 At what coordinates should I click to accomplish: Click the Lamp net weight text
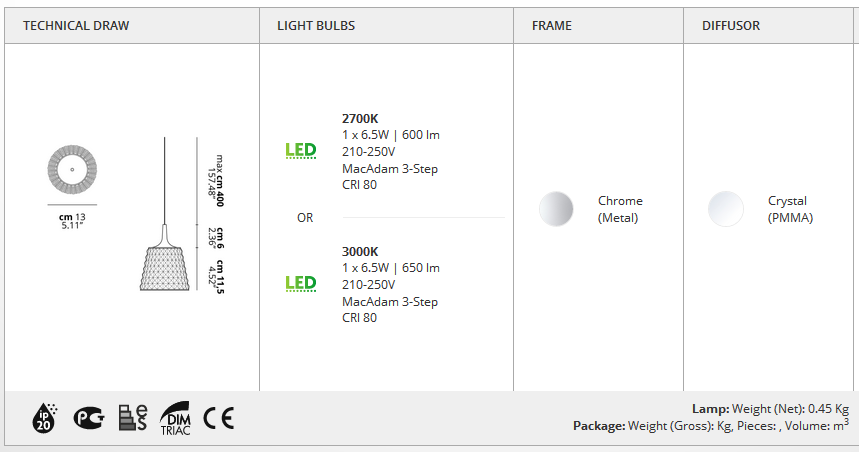point(770,409)
